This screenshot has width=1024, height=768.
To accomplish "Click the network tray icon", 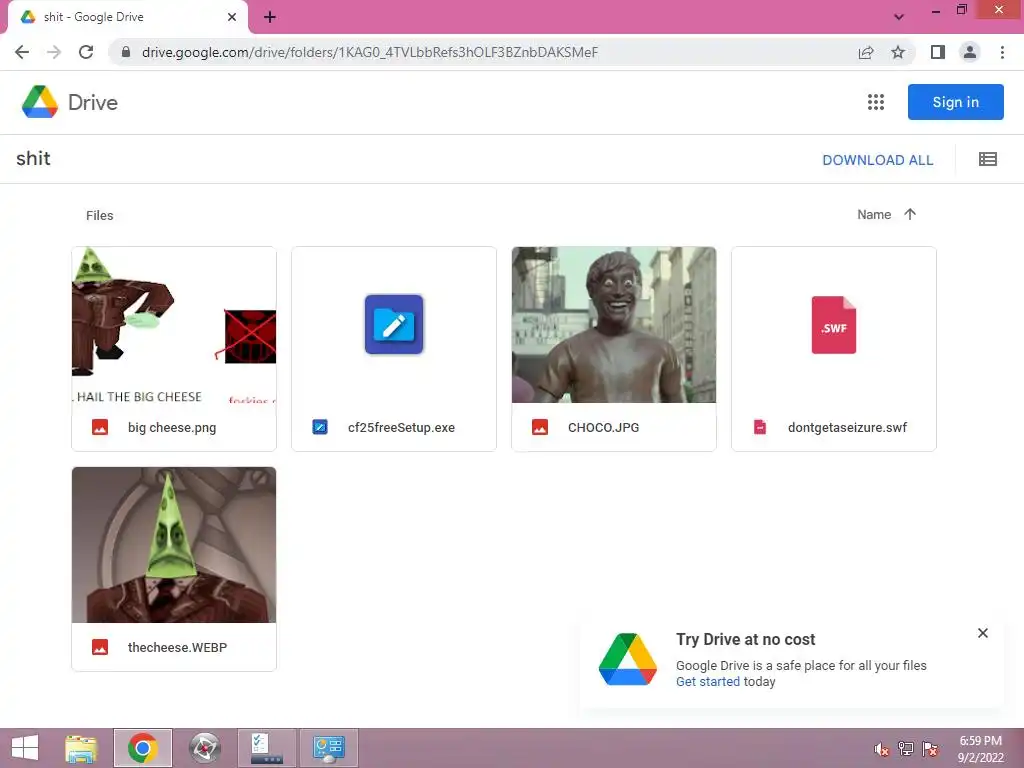I will coord(906,749).
